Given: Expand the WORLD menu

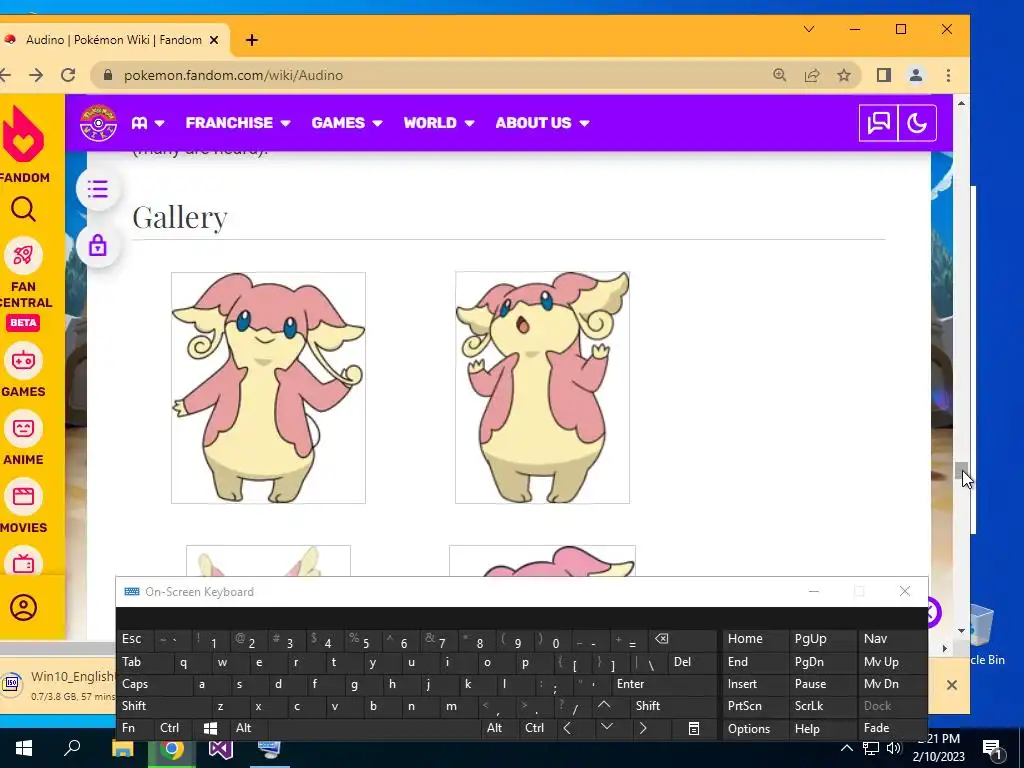Looking at the screenshot, I should click(x=439, y=123).
